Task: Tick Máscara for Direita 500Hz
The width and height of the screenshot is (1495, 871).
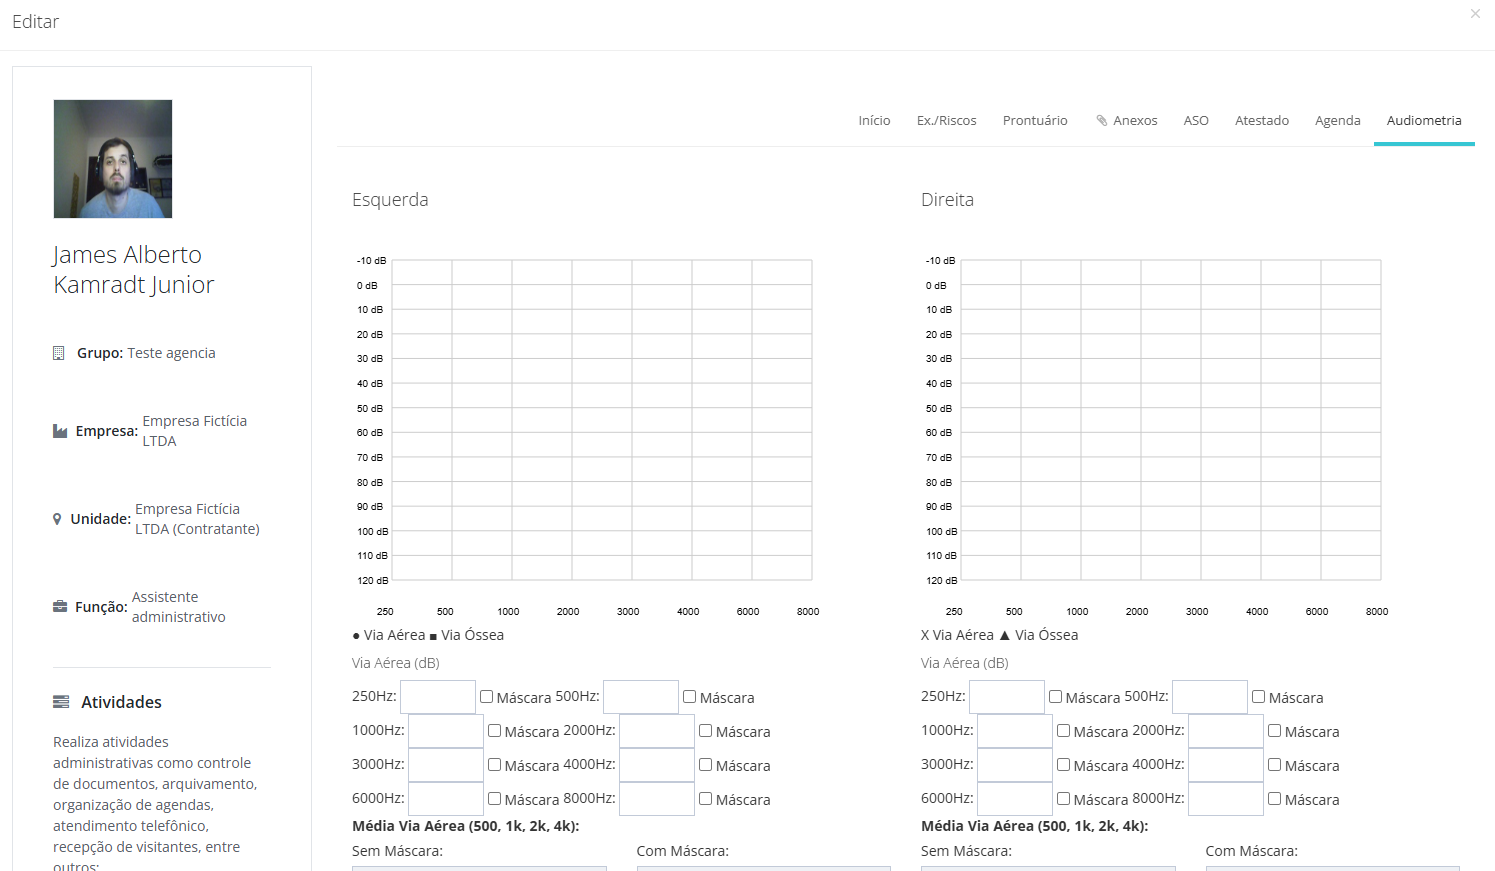Action: tap(1259, 697)
